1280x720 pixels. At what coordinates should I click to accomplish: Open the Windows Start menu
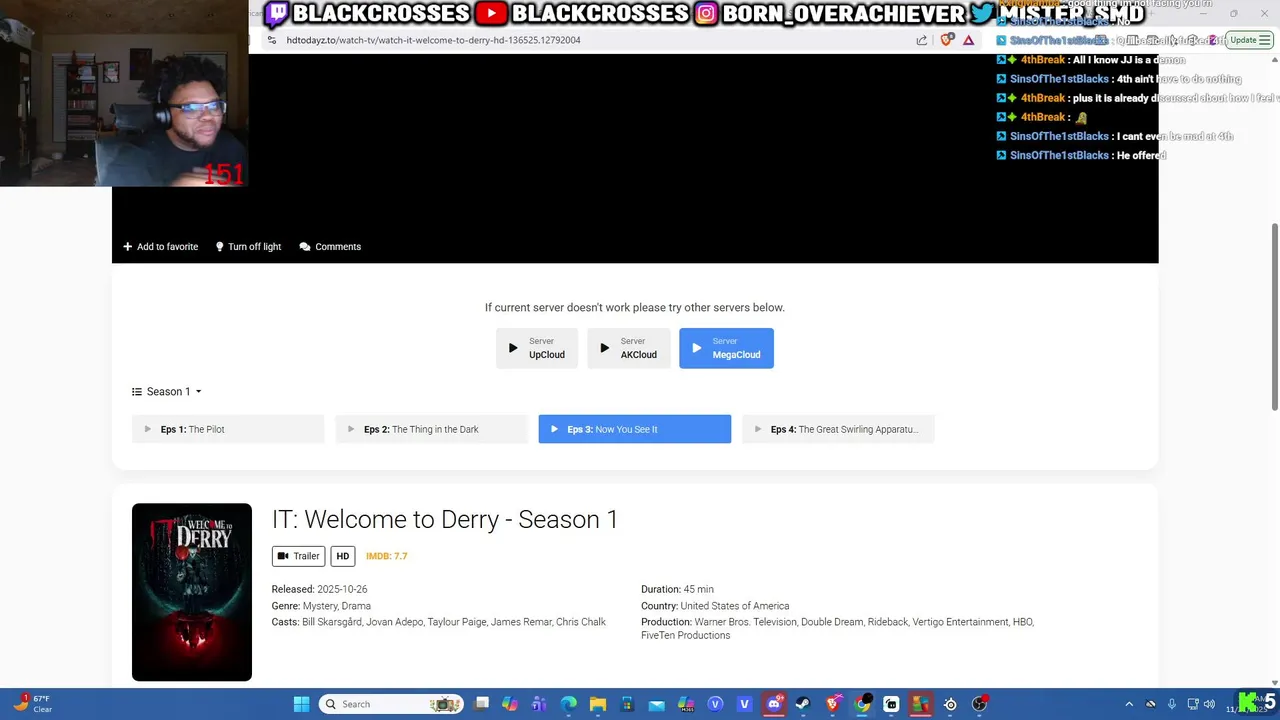(301, 704)
